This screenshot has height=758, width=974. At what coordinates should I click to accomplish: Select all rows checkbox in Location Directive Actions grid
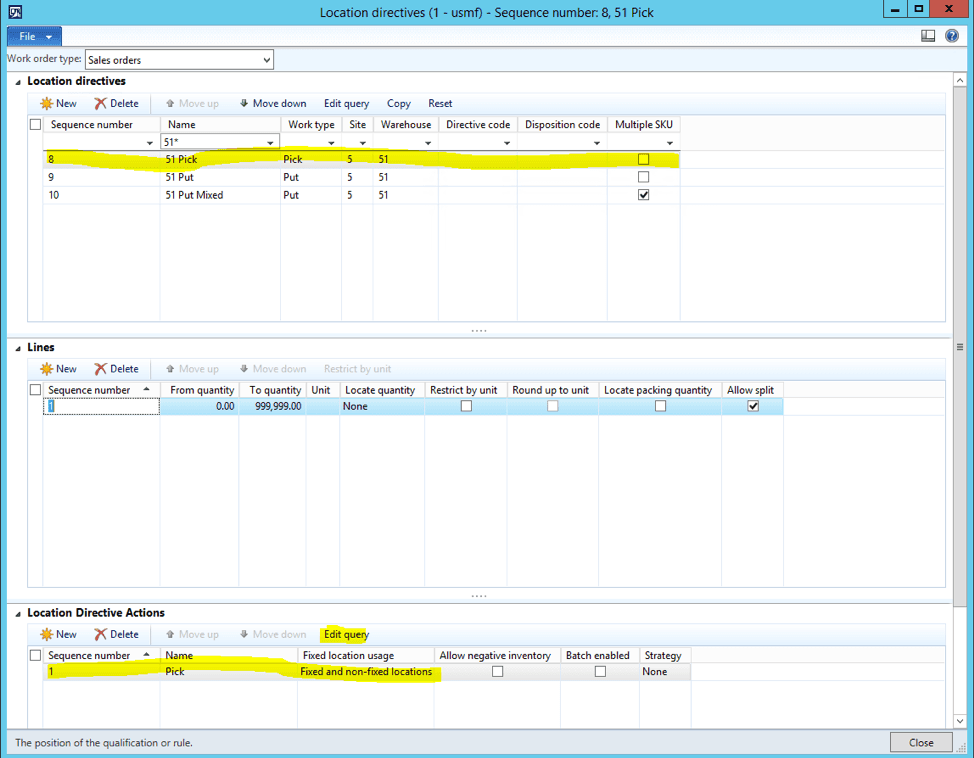(x=35, y=655)
